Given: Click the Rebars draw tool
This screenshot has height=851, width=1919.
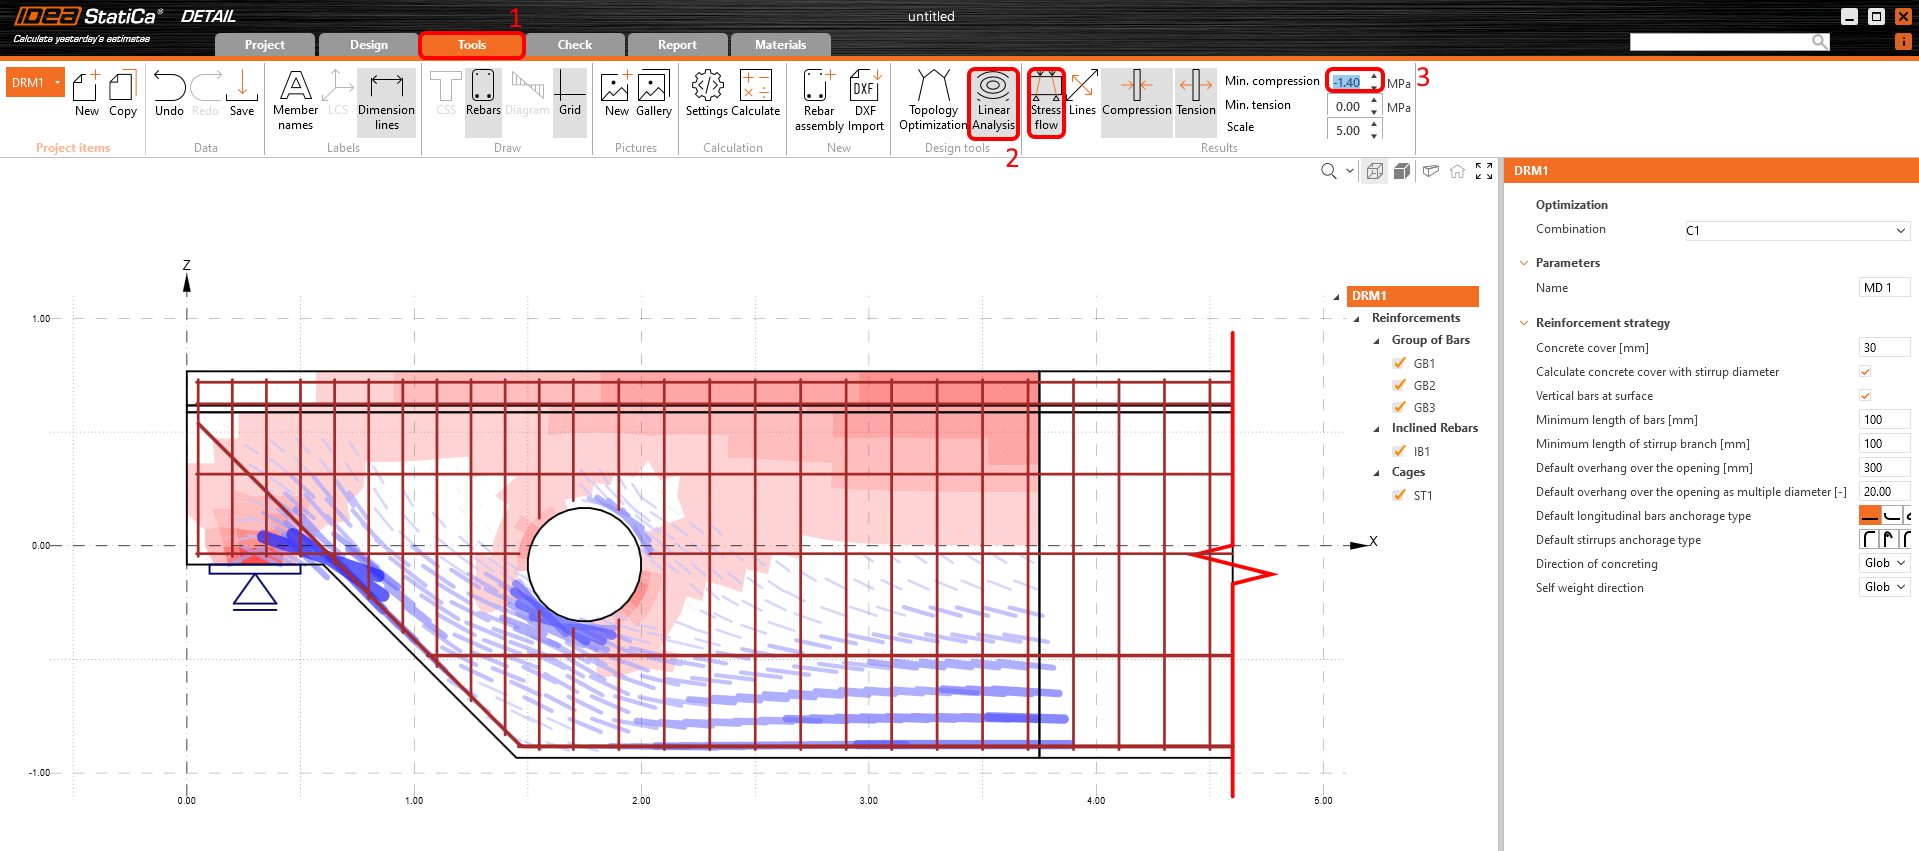Looking at the screenshot, I should (x=483, y=95).
